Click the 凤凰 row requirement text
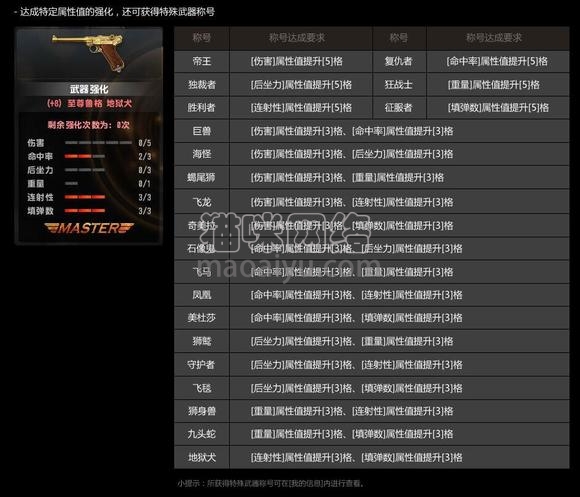 coord(357,295)
